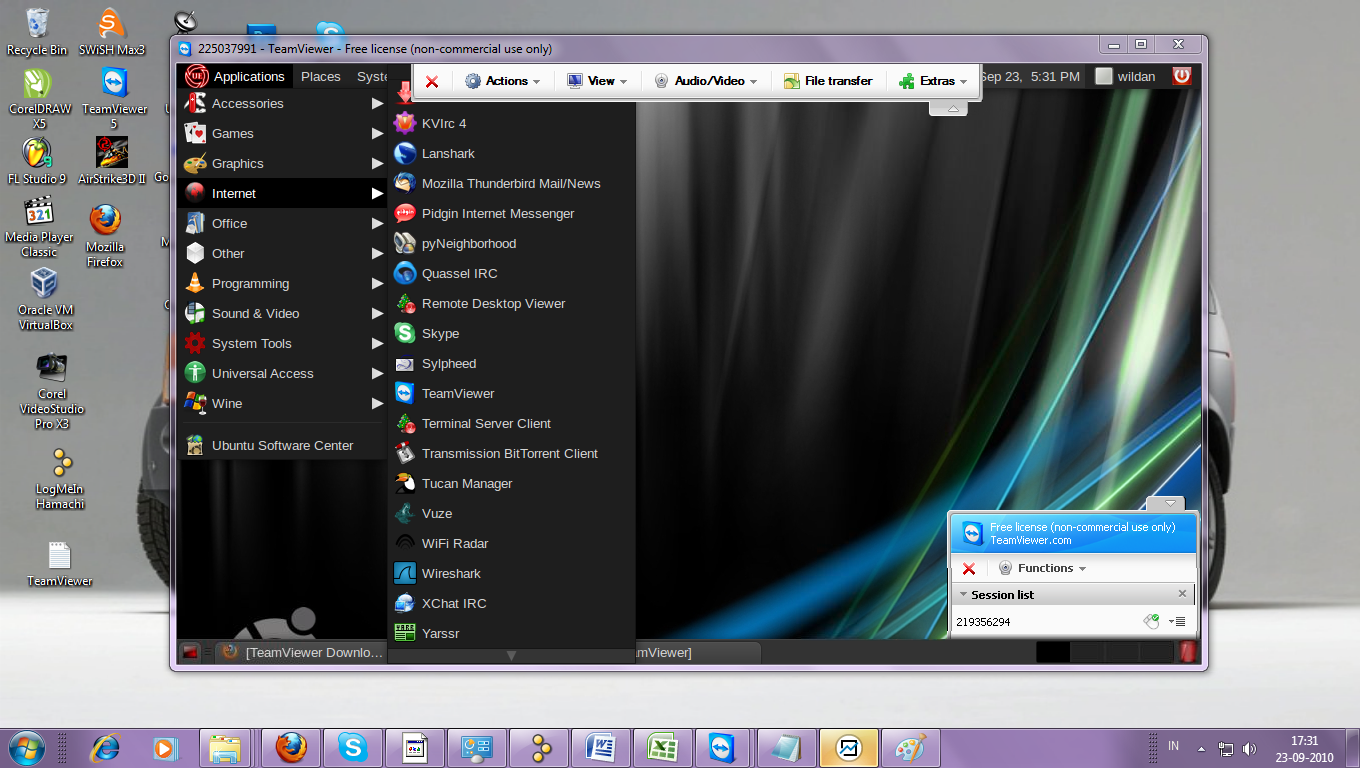
Task: Collapse the session panel using its top arrow tab
Action: pyautogui.click(x=1166, y=503)
